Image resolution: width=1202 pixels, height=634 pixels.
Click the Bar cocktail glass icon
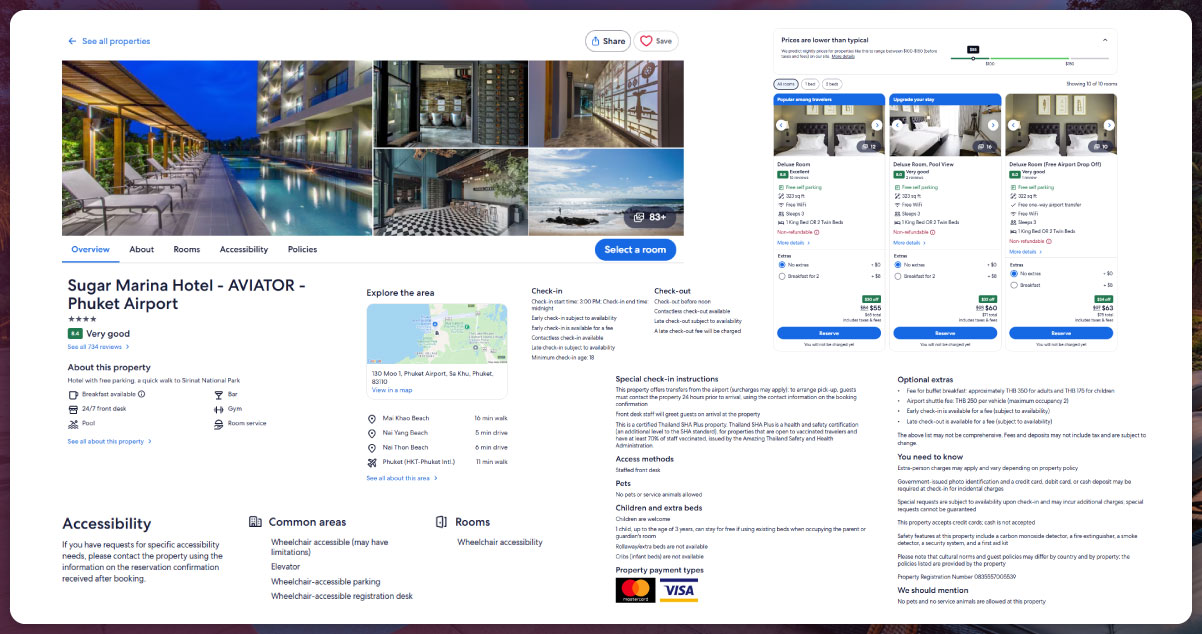coord(218,394)
